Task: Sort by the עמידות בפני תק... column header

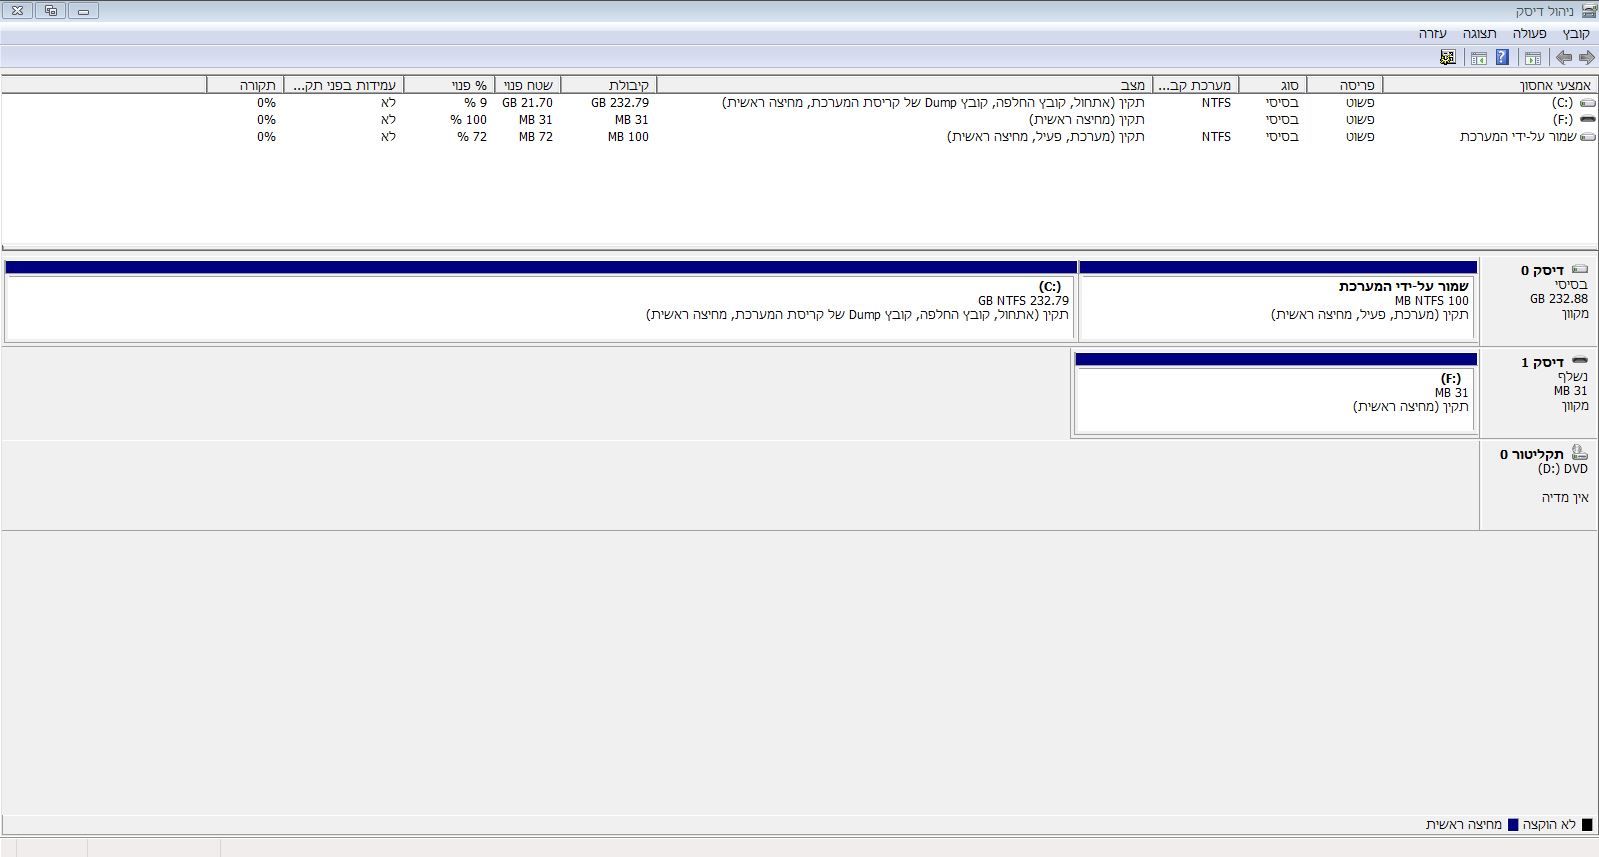Action: pyautogui.click(x=343, y=85)
